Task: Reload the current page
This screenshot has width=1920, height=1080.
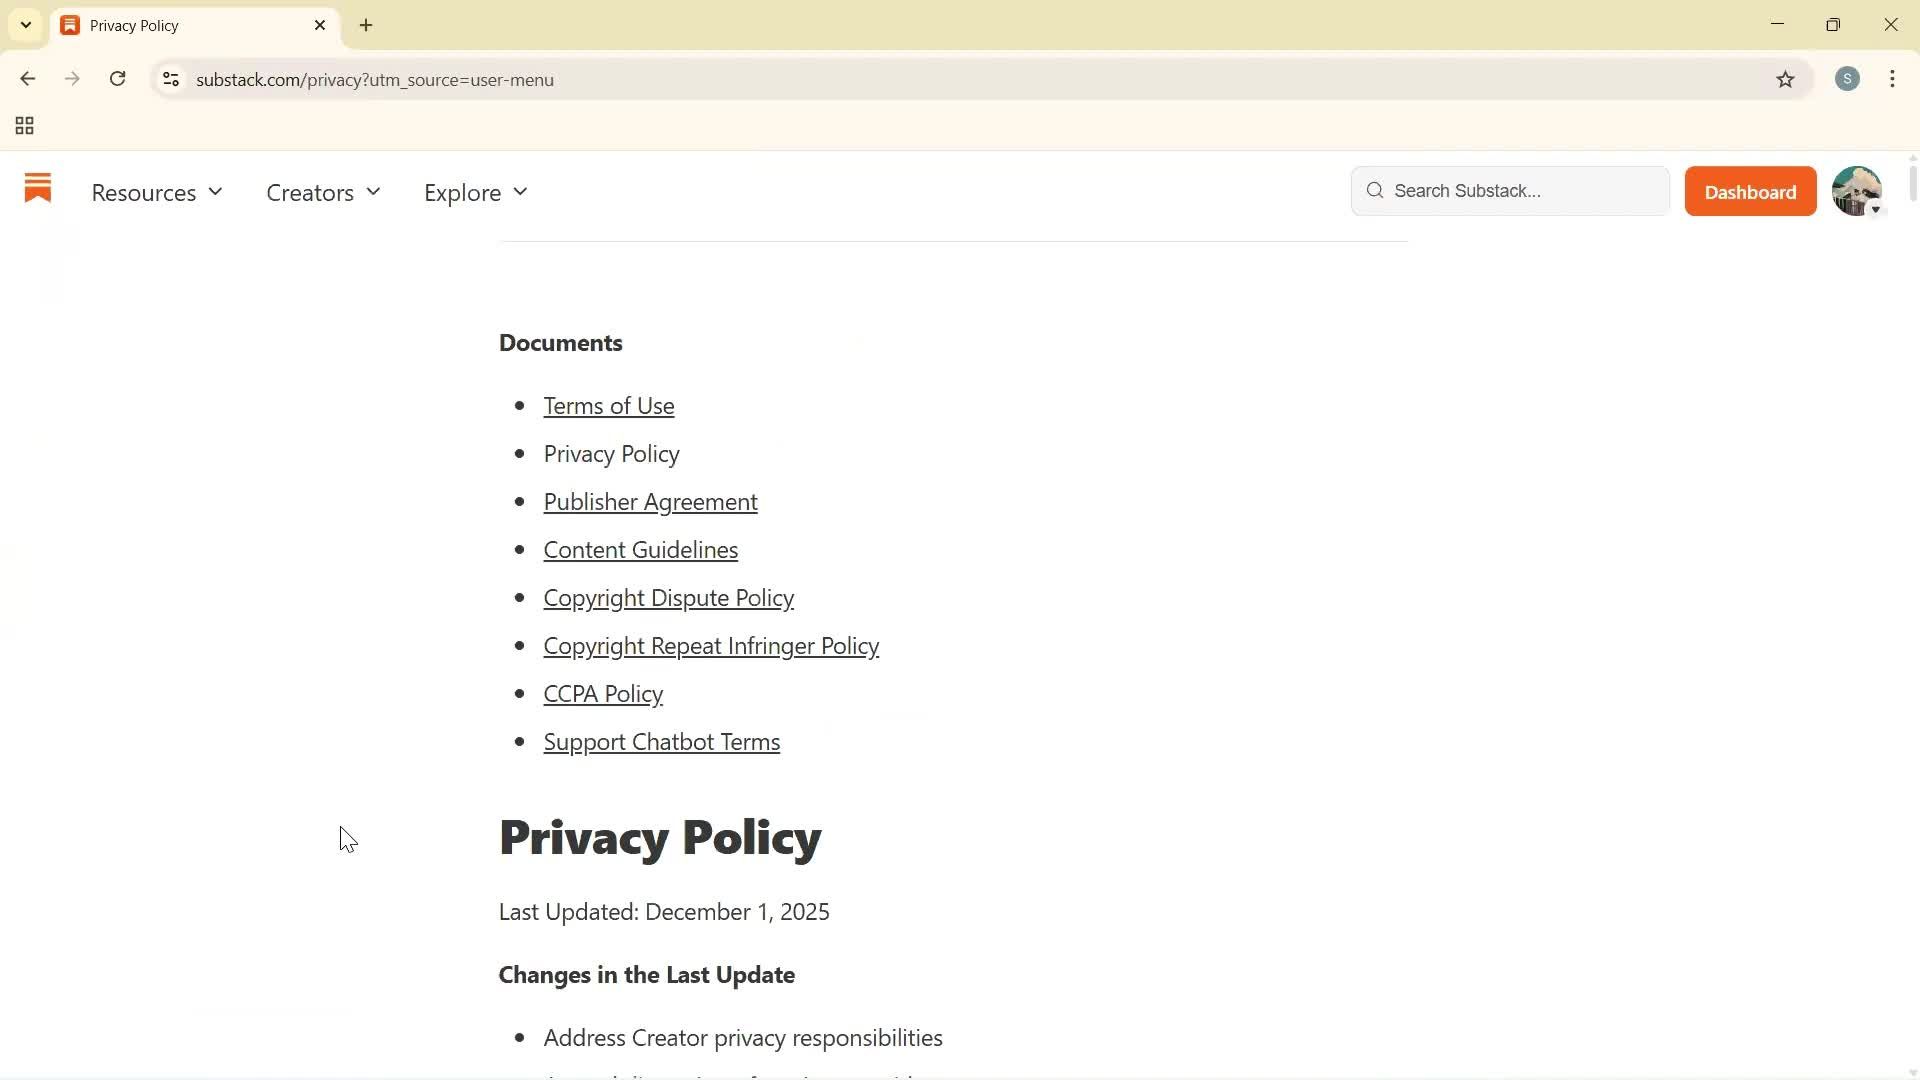Action: (x=117, y=79)
